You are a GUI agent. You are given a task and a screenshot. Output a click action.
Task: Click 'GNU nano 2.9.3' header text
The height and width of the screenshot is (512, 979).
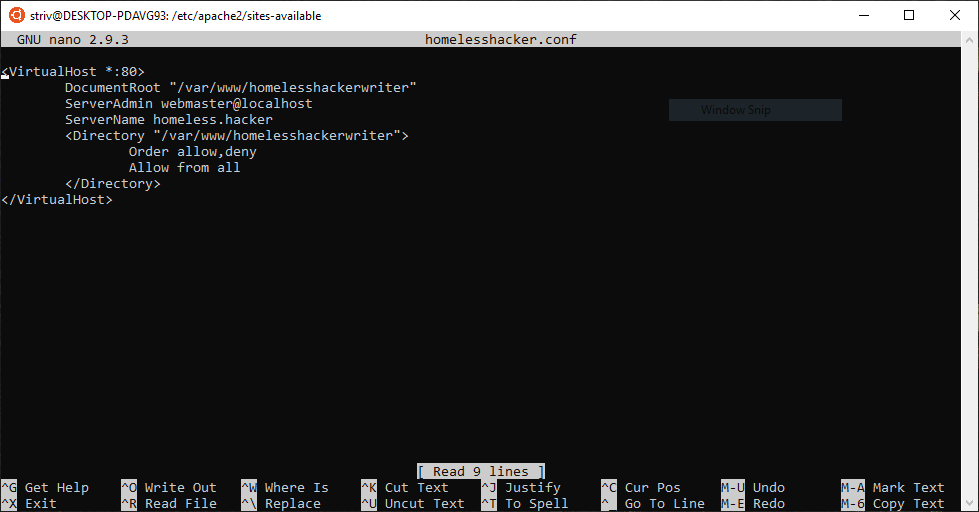pyautogui.click(x=72, y=39)
